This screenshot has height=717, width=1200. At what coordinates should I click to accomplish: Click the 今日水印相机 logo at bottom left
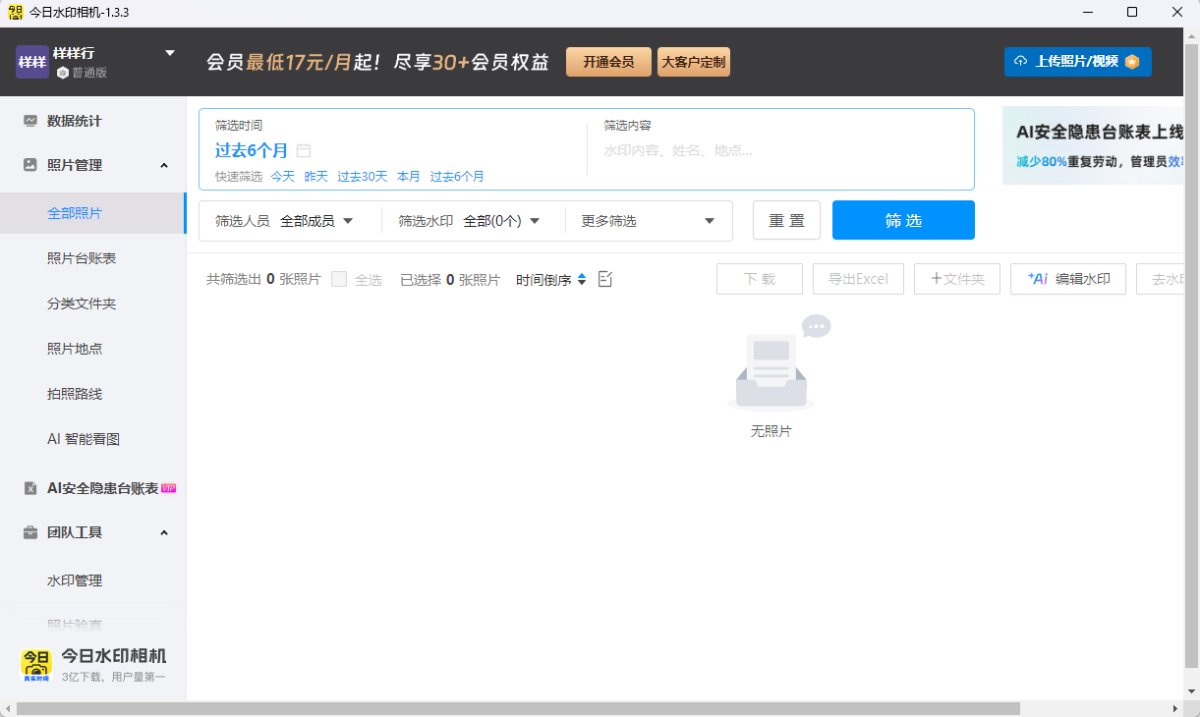point(36,665)
